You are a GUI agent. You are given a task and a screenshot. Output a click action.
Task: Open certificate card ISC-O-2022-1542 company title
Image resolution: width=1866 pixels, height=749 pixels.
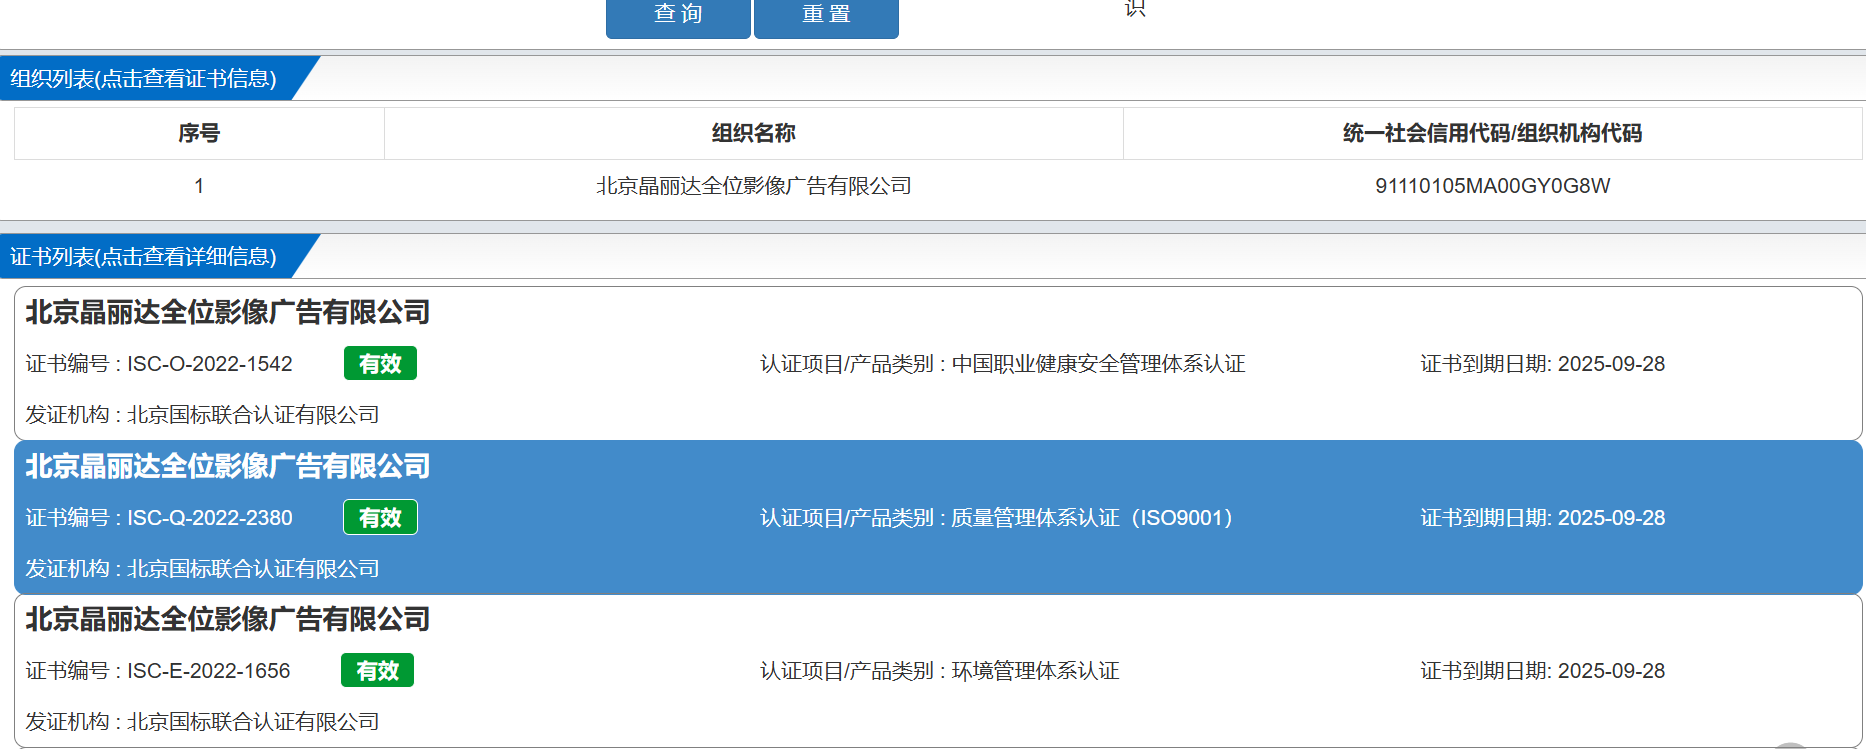click(x=228, y=312)
